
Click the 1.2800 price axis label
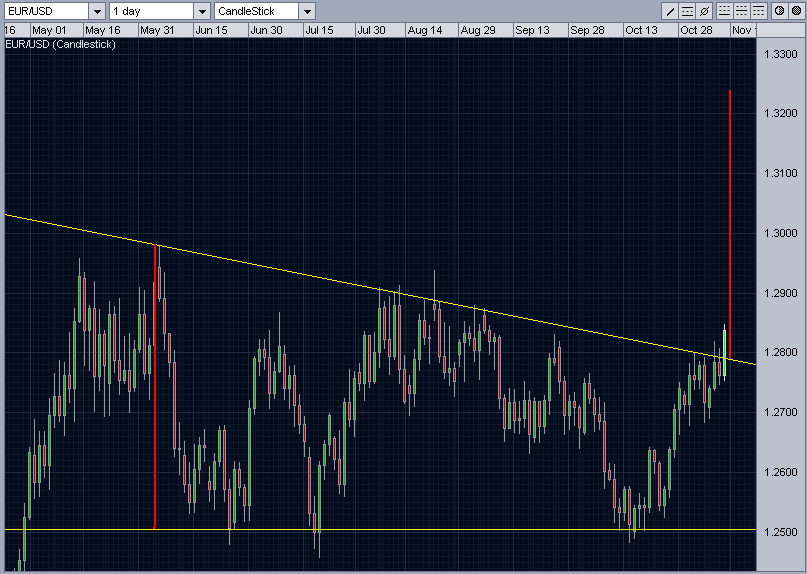(781, 352)
